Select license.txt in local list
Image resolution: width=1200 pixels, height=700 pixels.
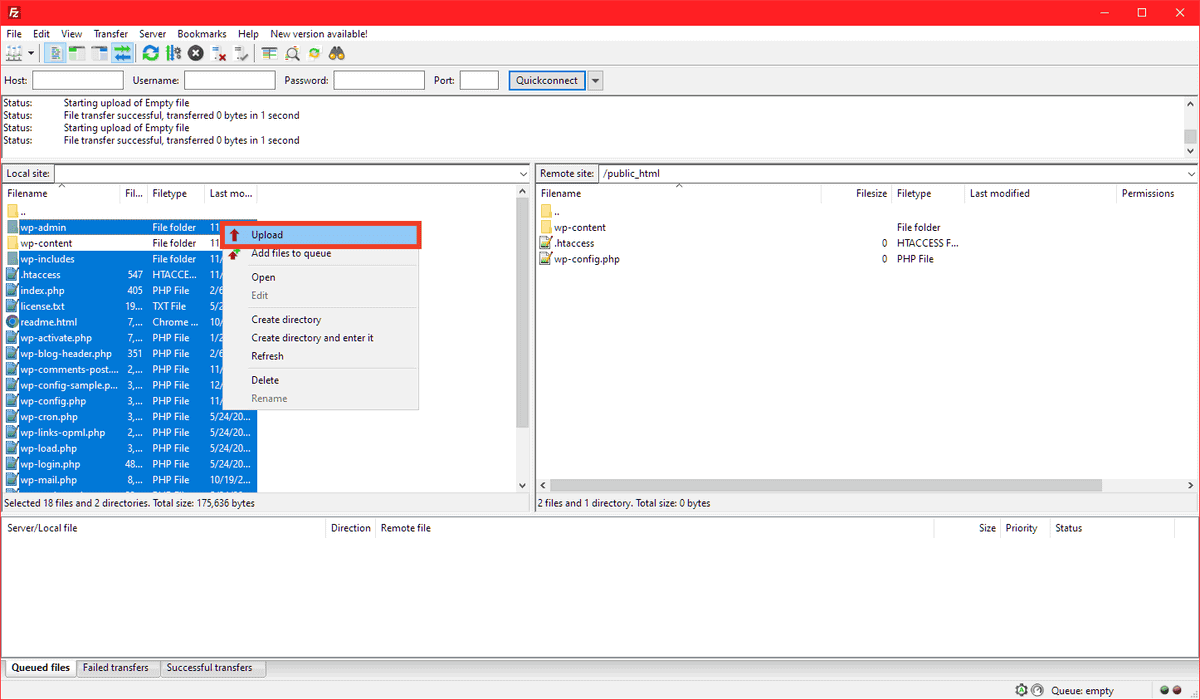coord(43,306)
